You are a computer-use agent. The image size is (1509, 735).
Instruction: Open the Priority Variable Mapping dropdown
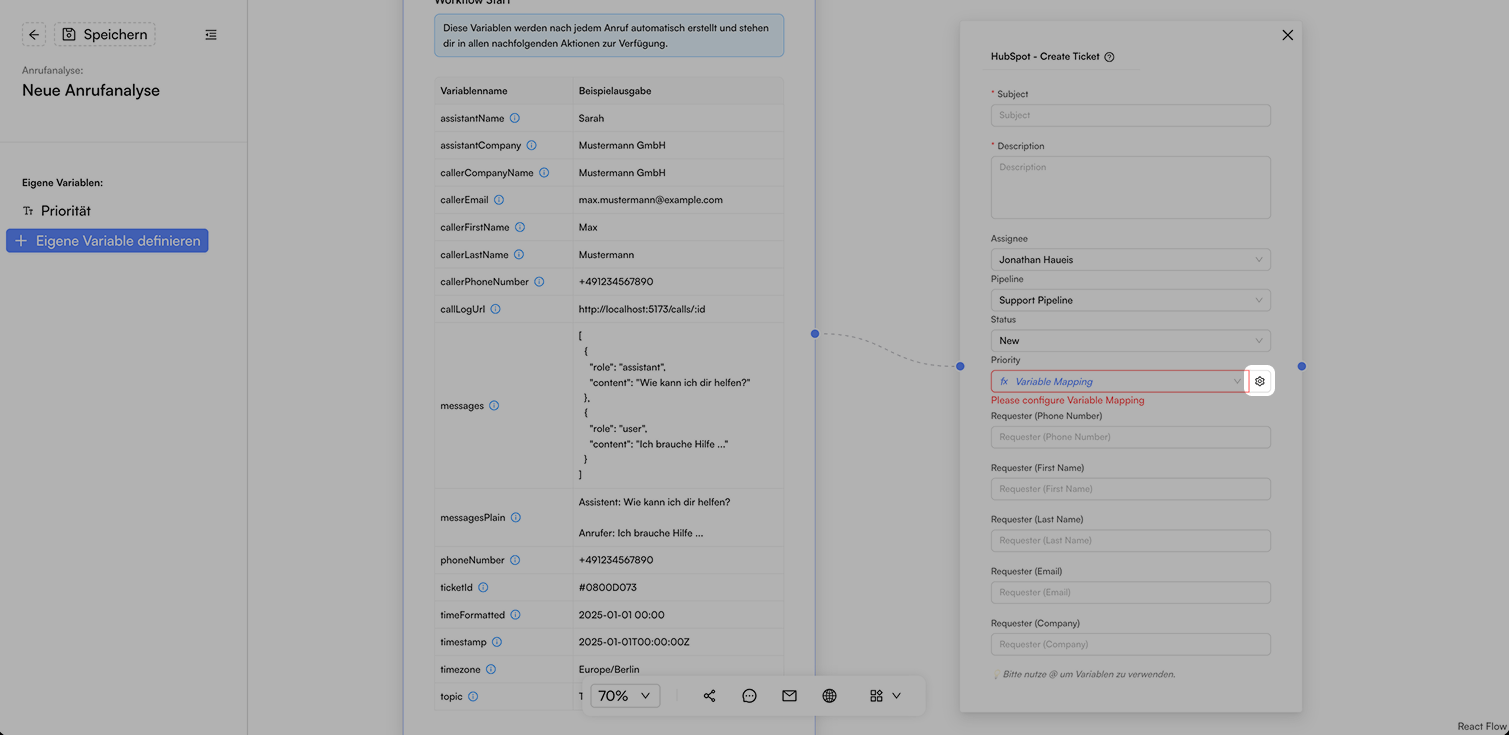1119,382
